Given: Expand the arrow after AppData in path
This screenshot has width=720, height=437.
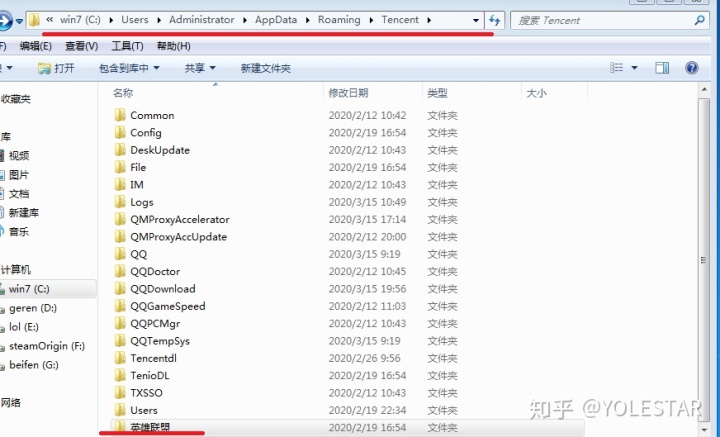Looking at the screenshot, I should point(307,20).
